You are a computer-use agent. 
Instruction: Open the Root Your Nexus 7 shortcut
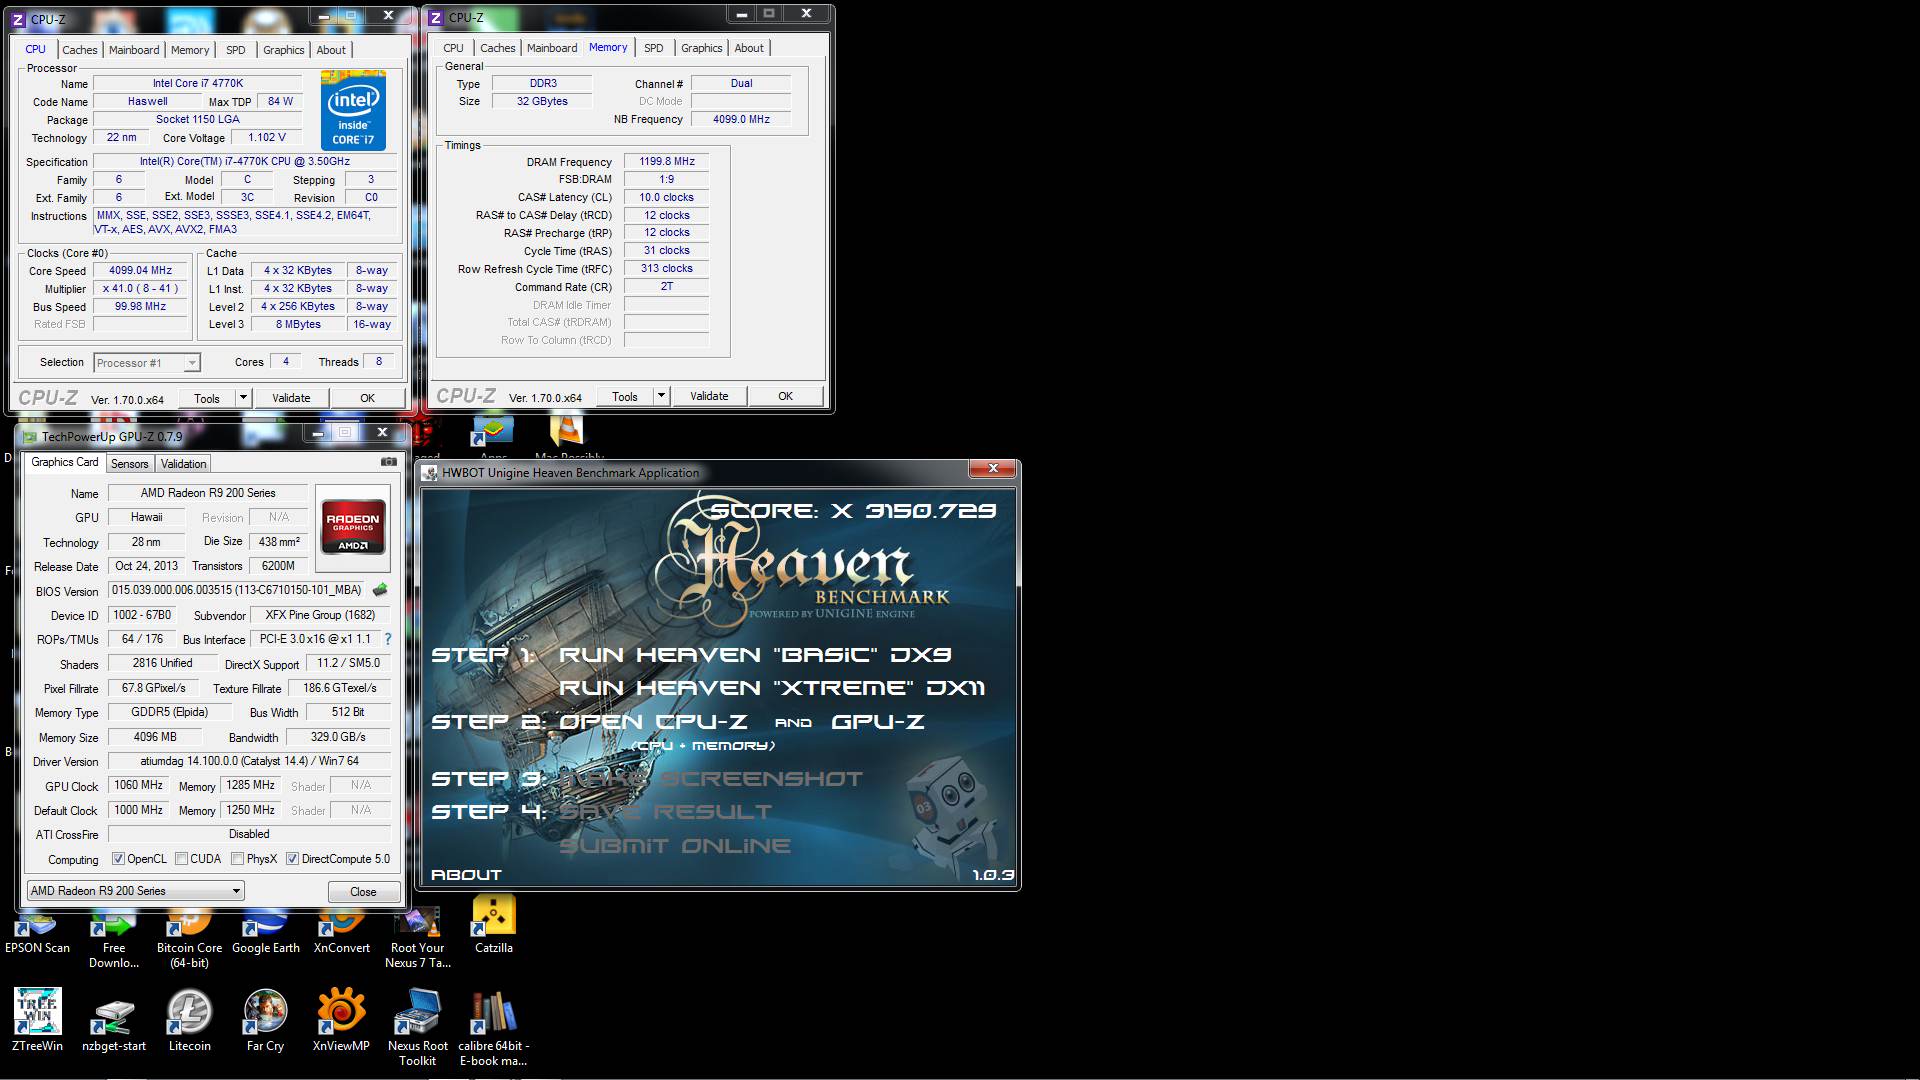coord(418,938)
